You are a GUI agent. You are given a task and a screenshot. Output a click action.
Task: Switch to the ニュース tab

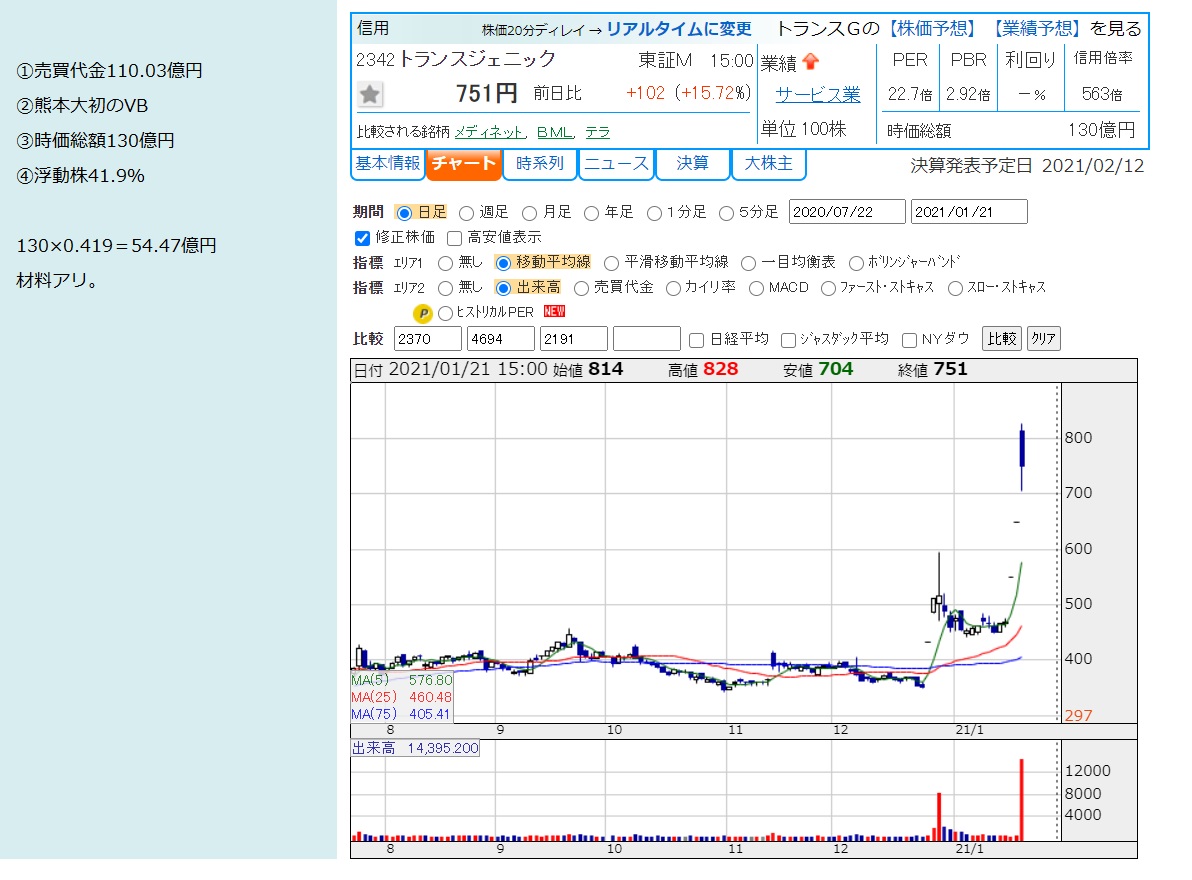[x=616, y=164]
